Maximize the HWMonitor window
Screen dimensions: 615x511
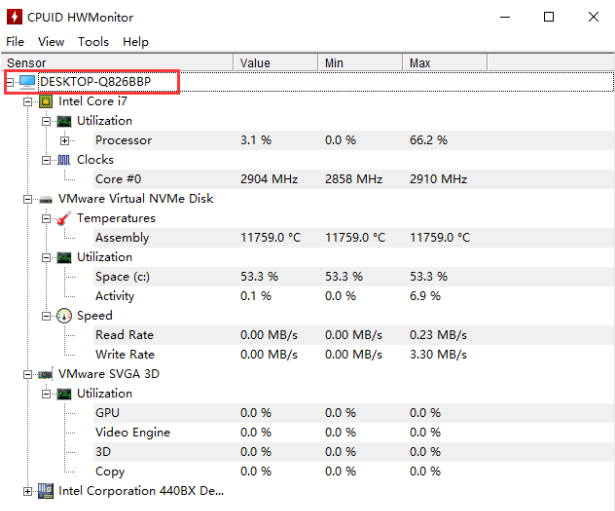click(549, 17)
